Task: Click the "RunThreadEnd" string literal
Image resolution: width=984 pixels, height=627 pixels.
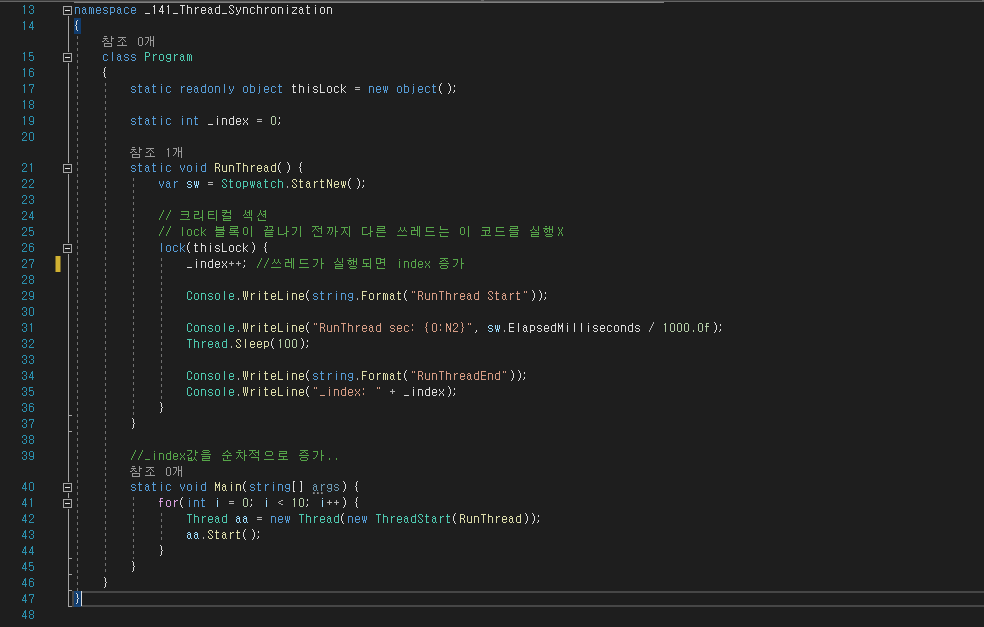Action: click(459, 376)
